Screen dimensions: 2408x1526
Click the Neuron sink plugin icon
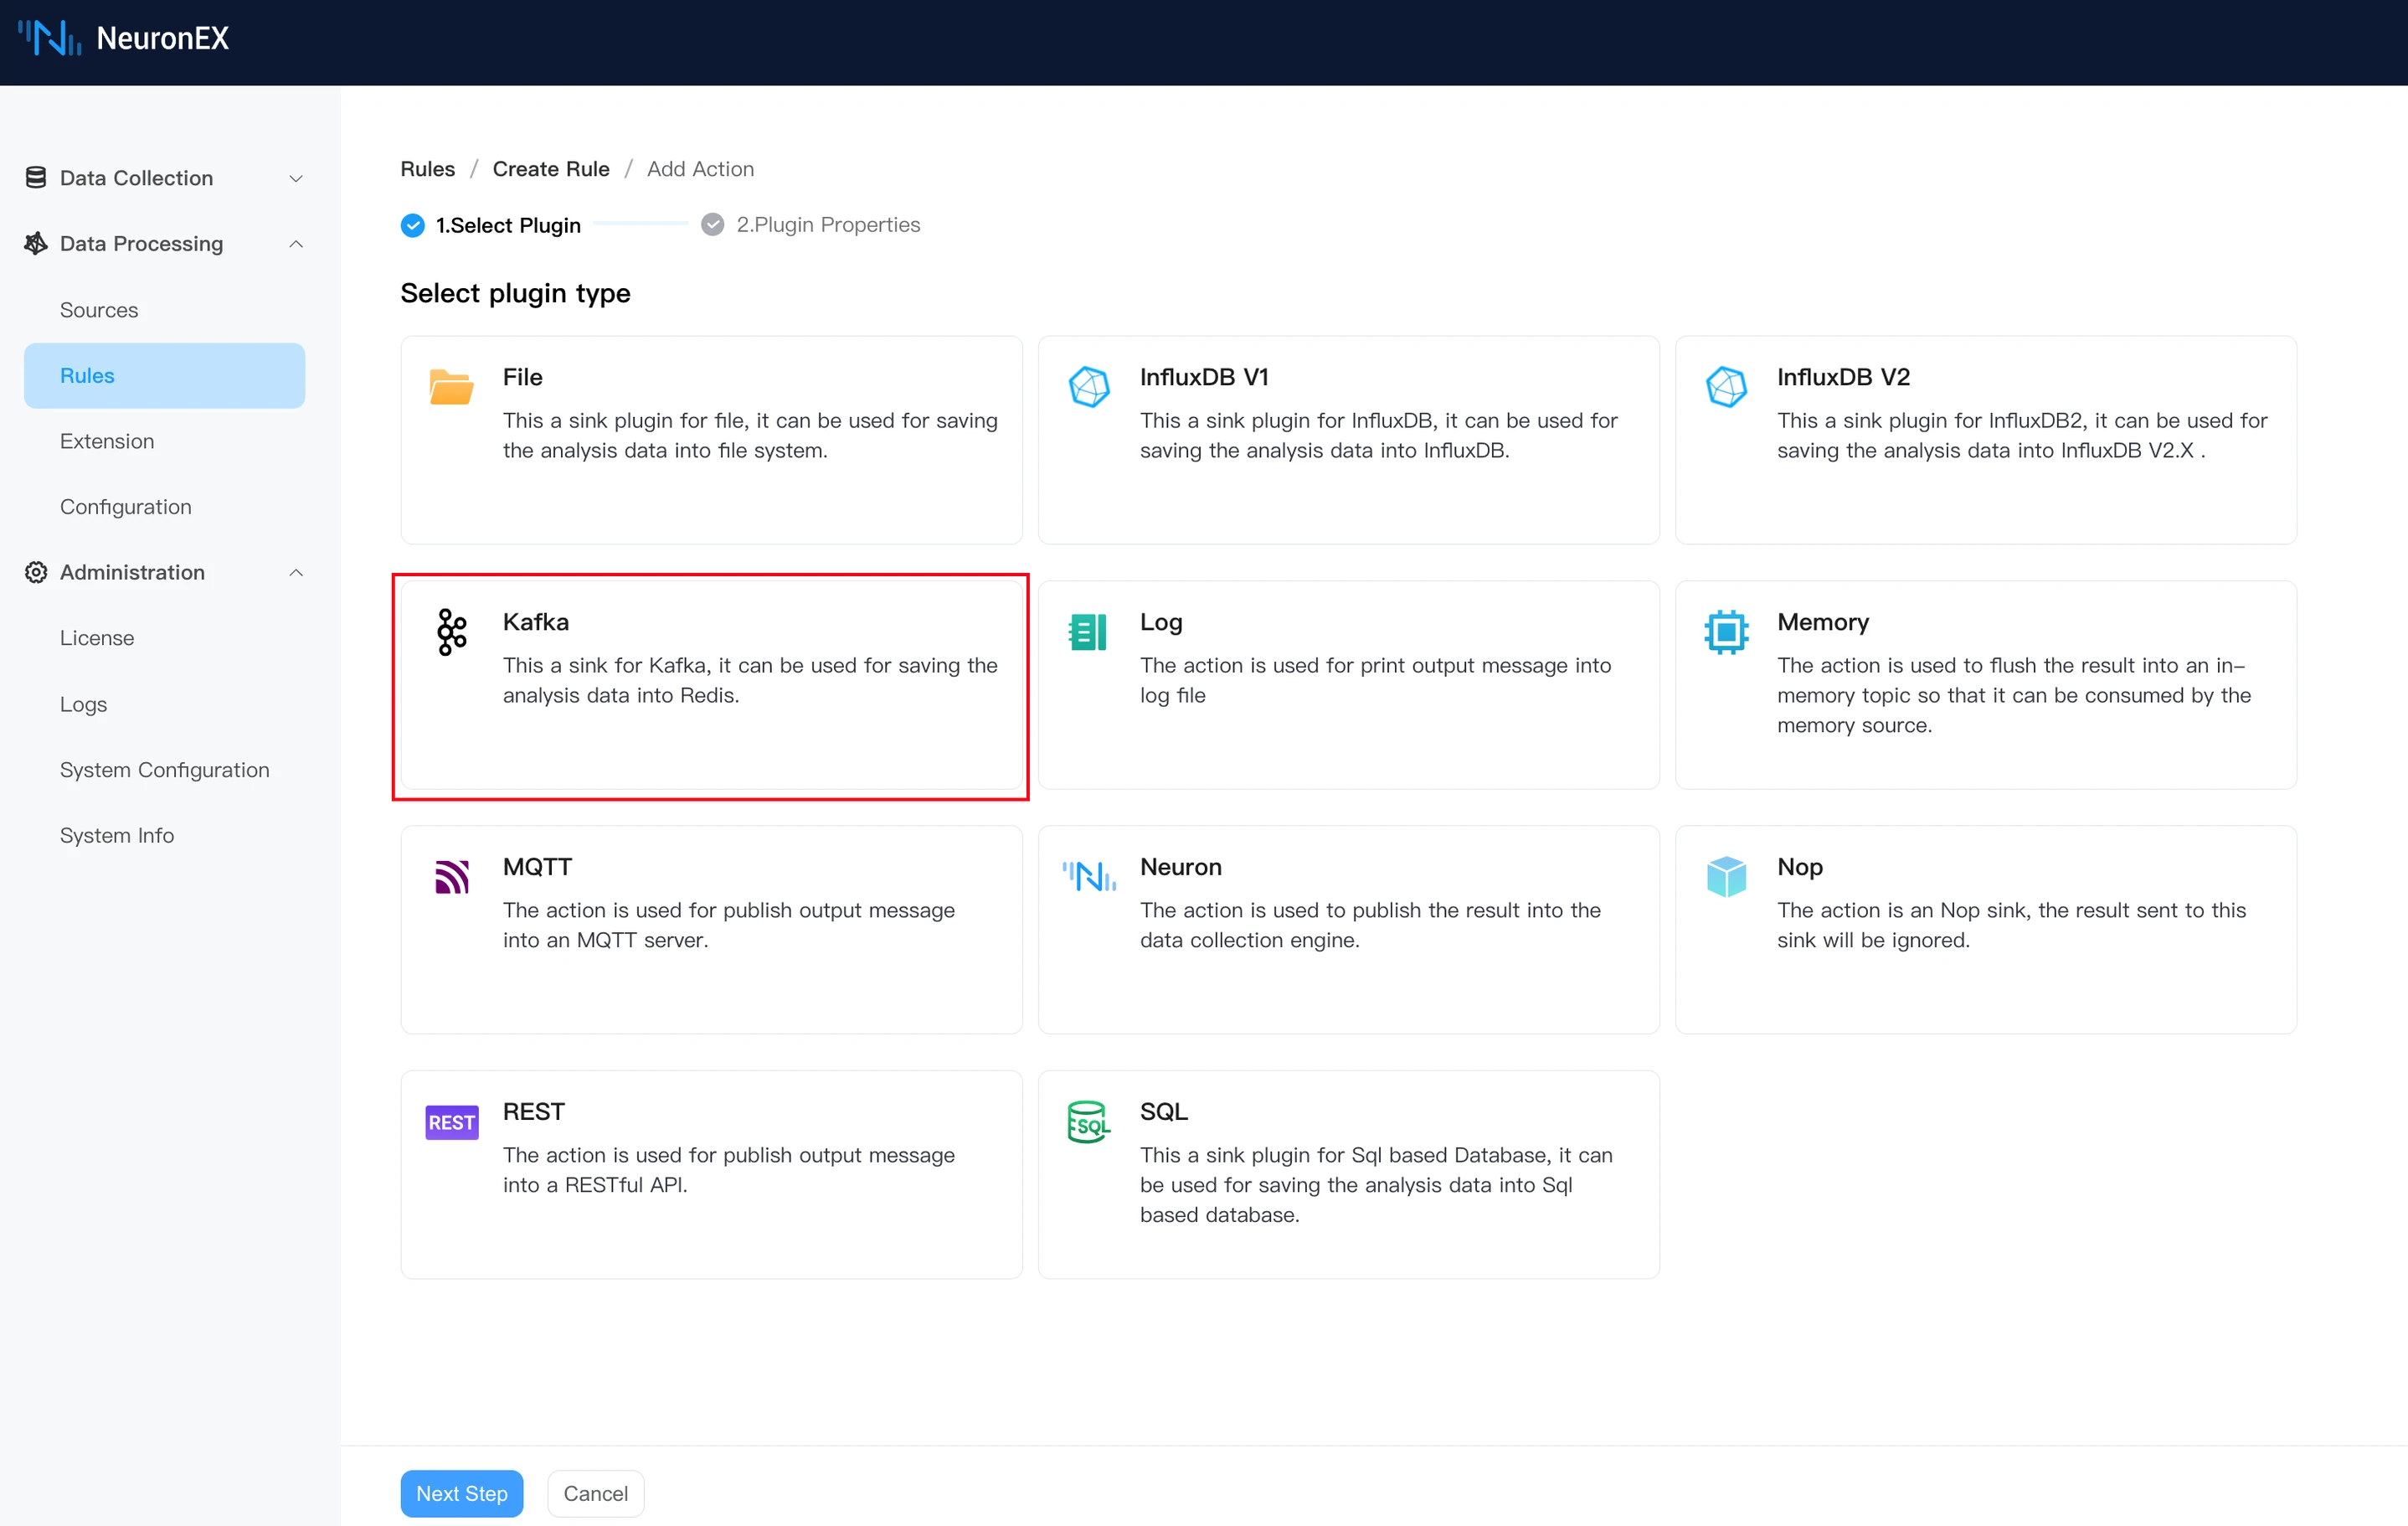[1088, 876]
